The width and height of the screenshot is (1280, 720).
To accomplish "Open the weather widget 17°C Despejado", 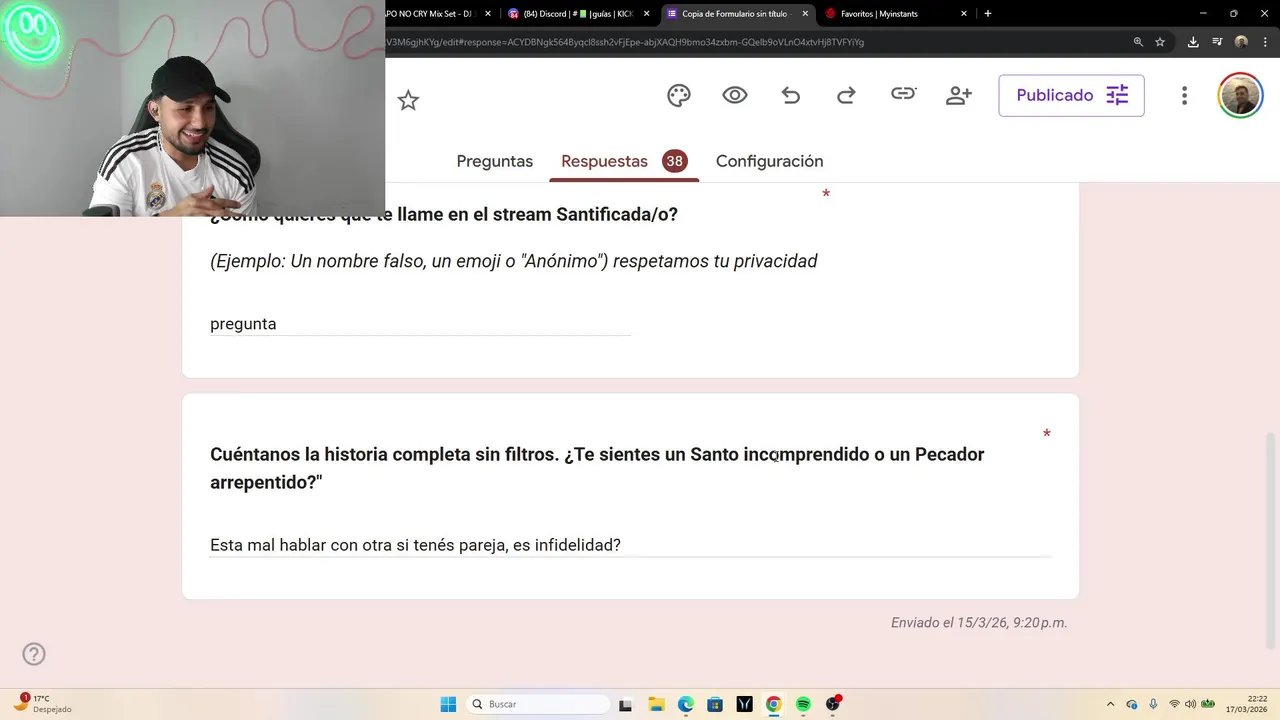I will [42, 704].
